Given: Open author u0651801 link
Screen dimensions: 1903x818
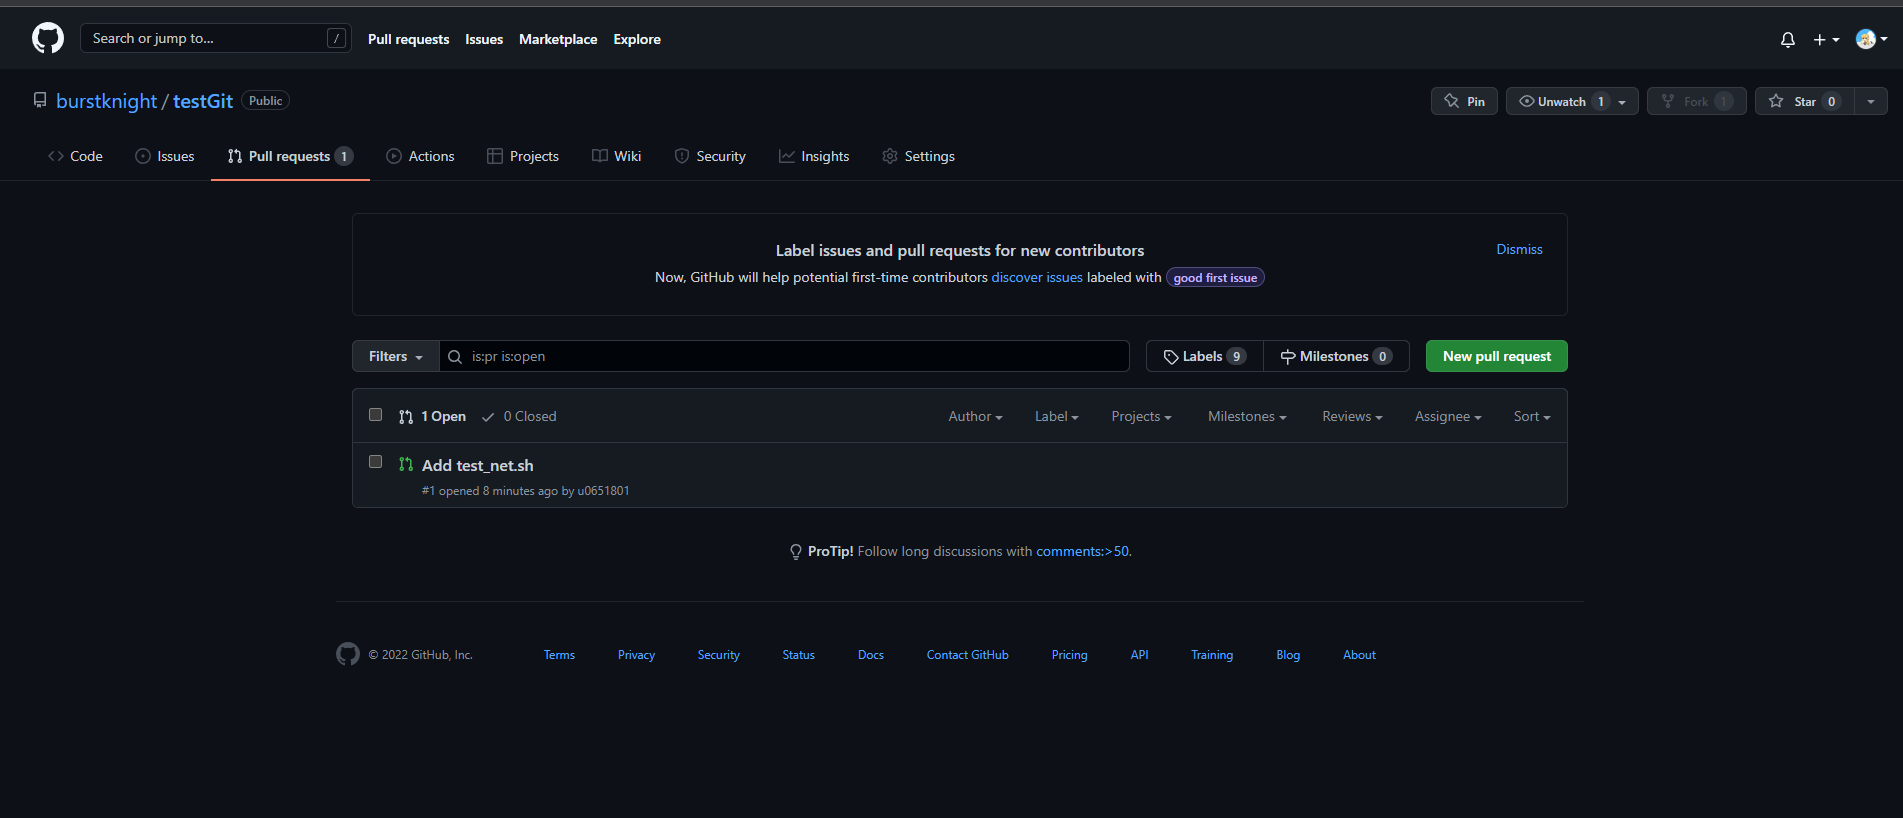Looking at the screenshot, I should [603, 491].
